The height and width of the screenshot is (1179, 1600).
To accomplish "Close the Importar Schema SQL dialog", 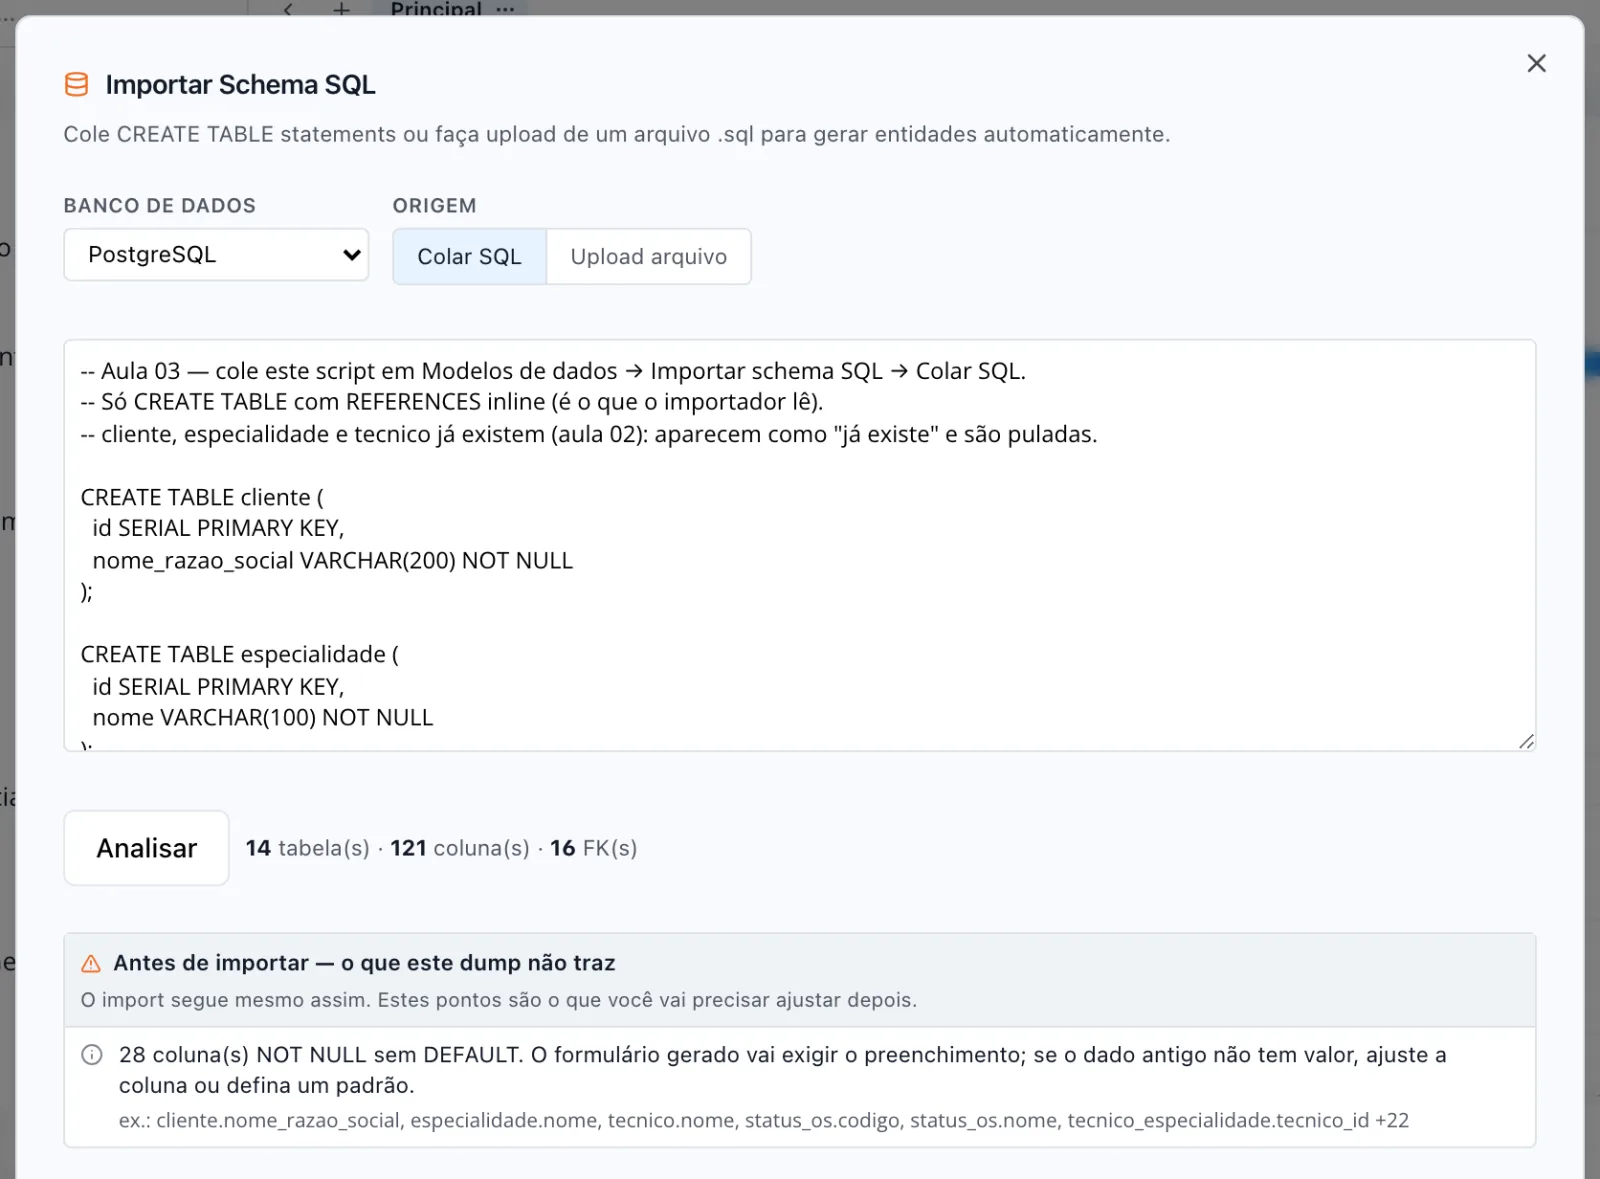I will coord(1536,63).
